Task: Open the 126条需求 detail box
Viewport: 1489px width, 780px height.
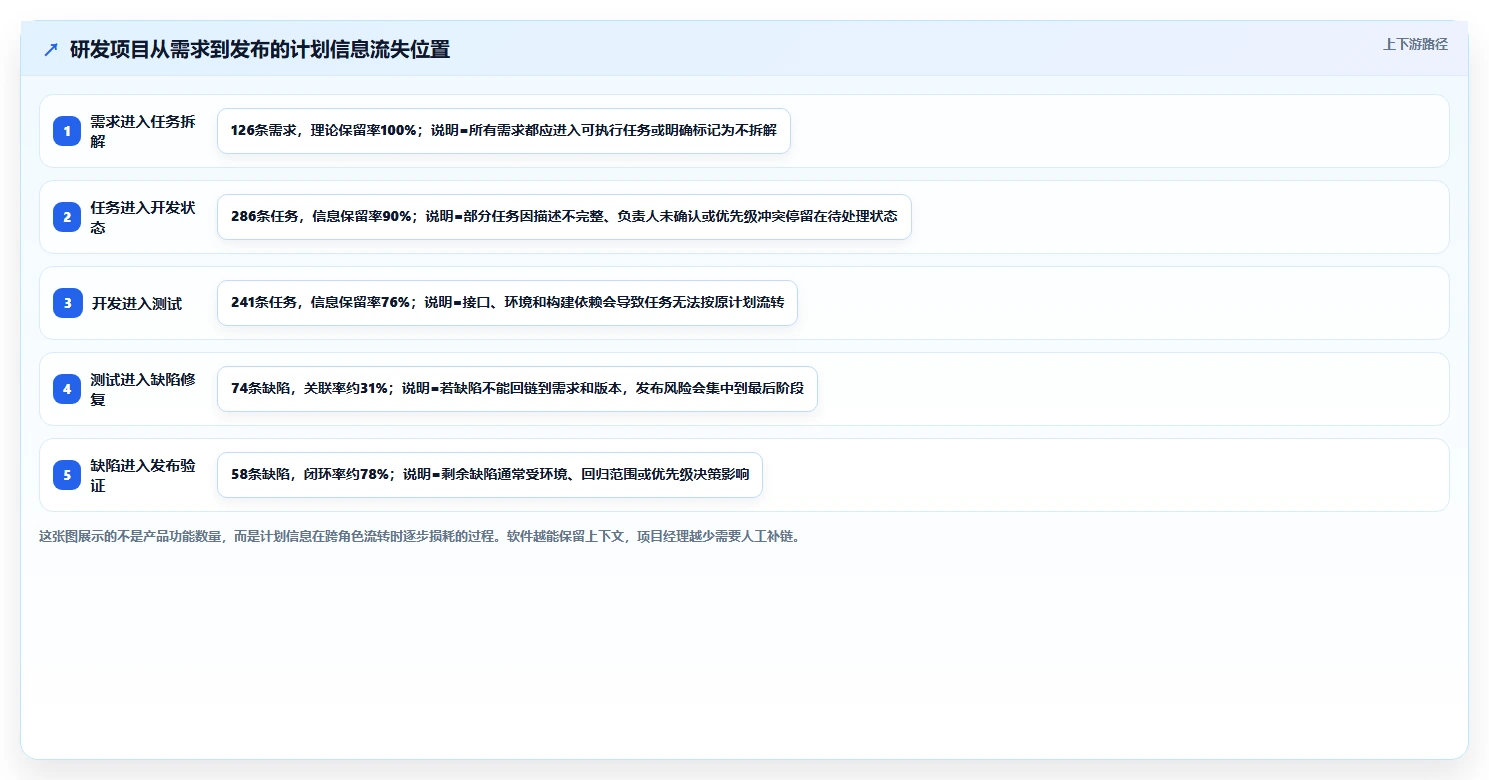Action: point(504,131)
